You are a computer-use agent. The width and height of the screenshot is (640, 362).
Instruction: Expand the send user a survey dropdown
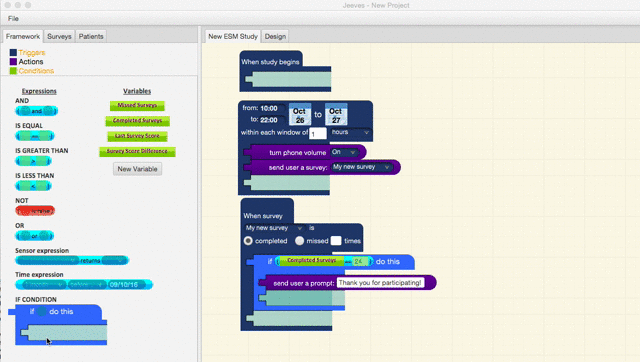(x=362, y=167)
